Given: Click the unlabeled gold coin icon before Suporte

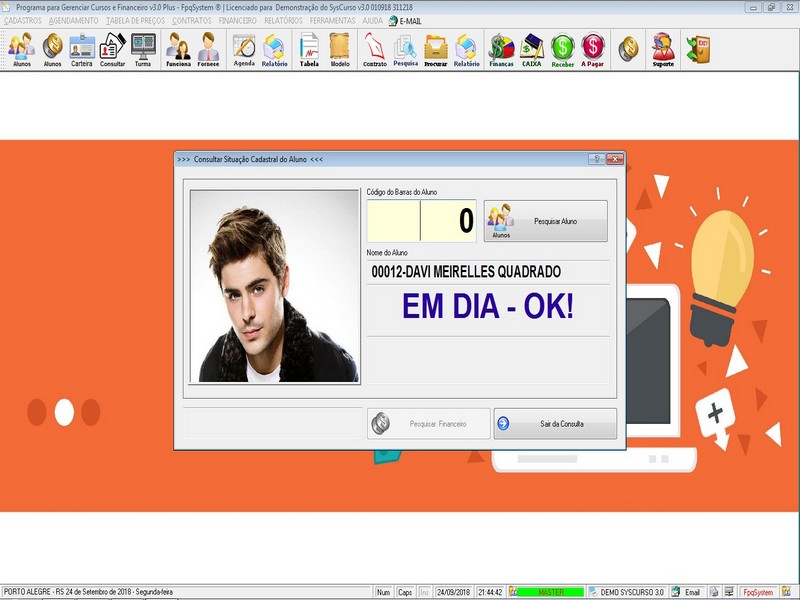Looking at the screenshot, I should tap(628, 49).
